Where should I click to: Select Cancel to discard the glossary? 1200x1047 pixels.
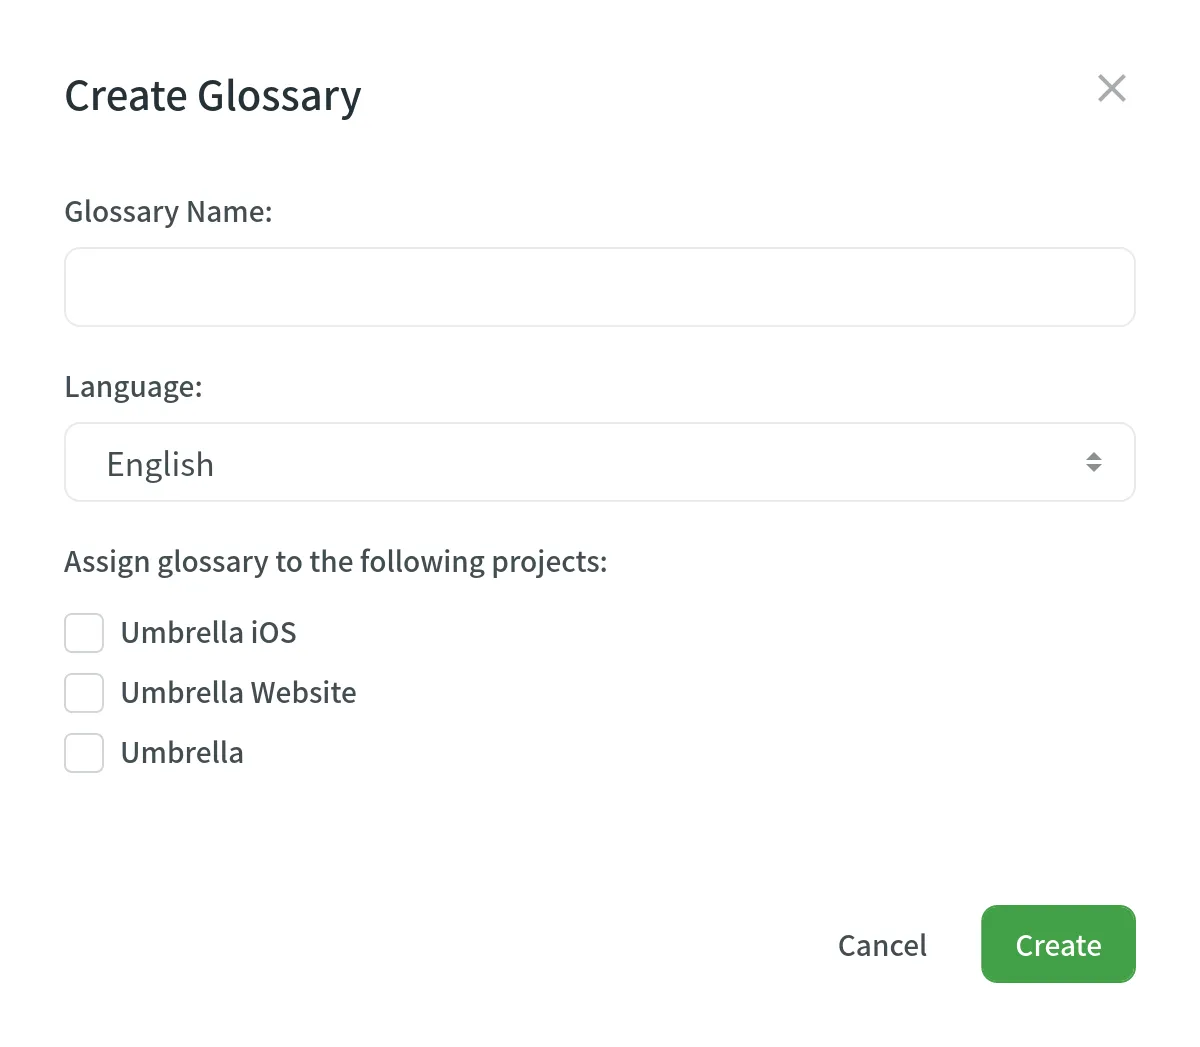click(882, 945)
